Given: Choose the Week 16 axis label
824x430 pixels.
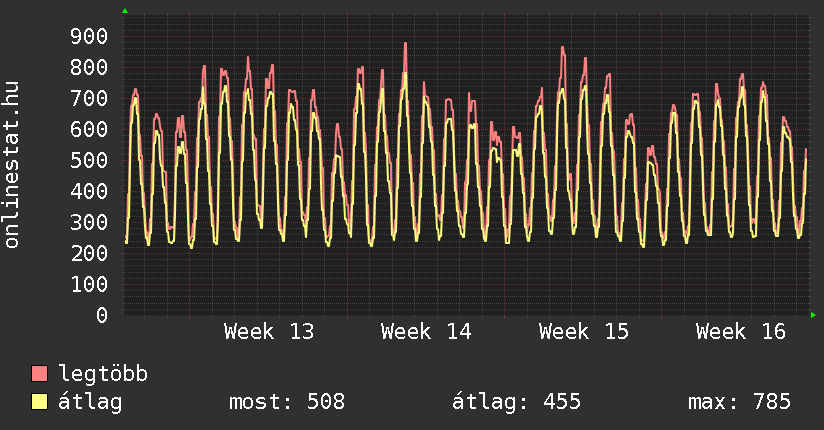Looking at the screenshot, I should [741, 332].
